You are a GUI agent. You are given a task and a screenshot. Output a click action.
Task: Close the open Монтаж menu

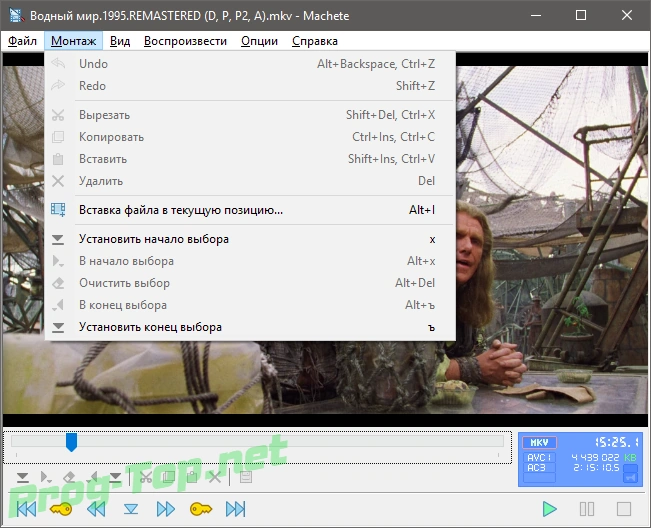(x=73, y=41)
